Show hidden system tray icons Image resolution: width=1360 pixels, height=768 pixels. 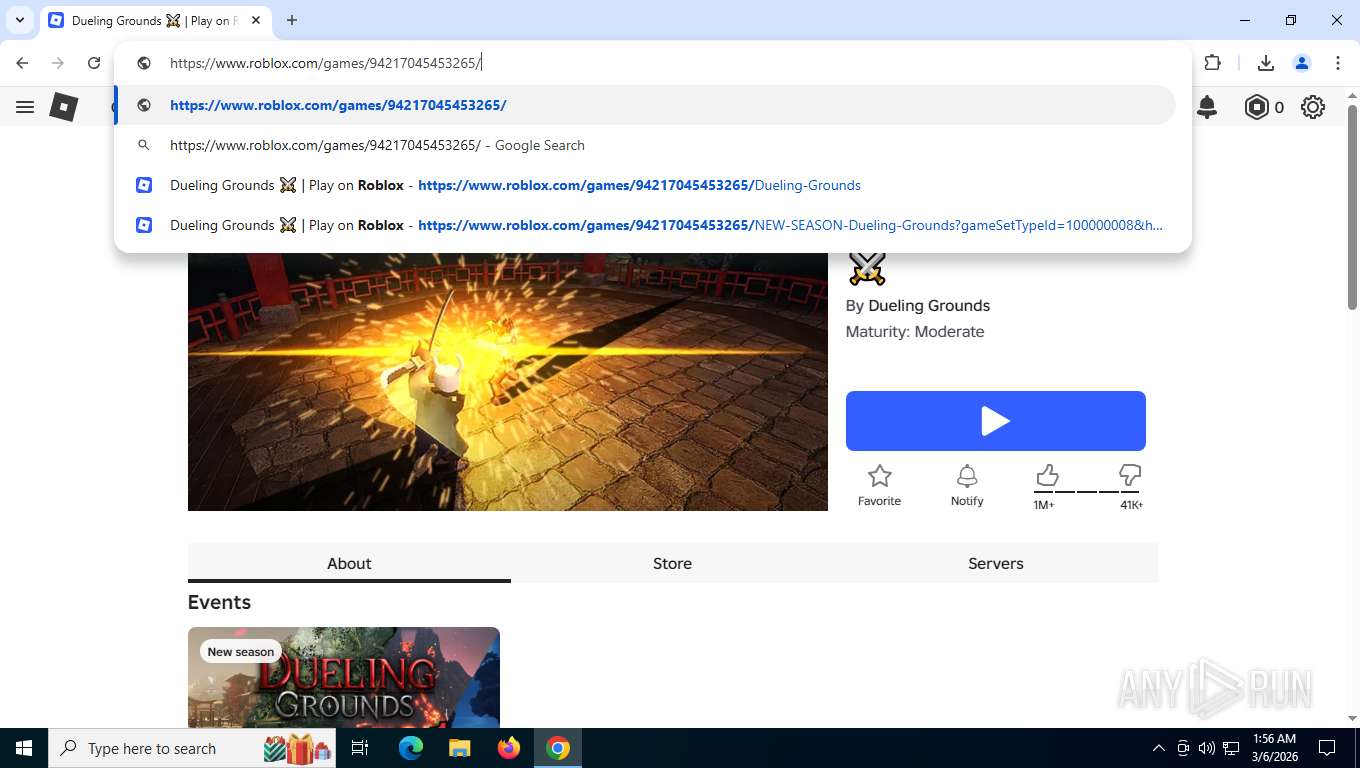[x=1159, y=748]
